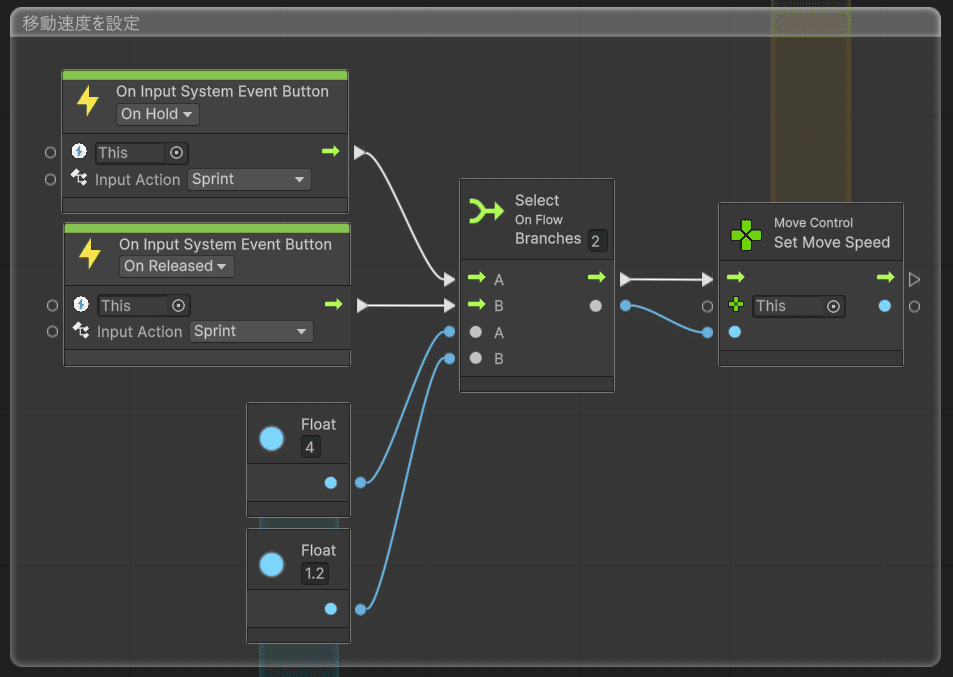Click the outer Input Action port of On Hold node
The height and width of the screenshot is (677, 953).
click(x=50, y=179)
